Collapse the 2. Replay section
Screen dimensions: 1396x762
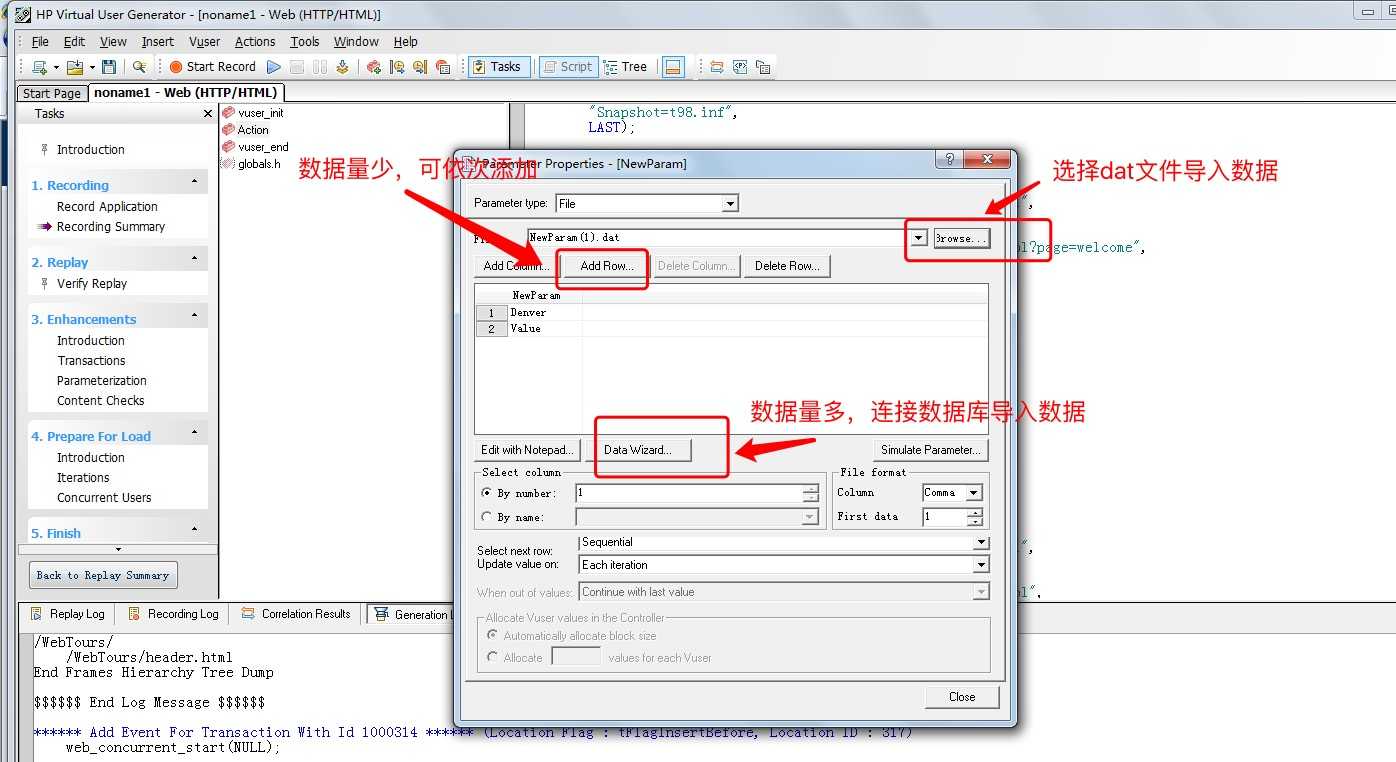(x=194, y=259)
